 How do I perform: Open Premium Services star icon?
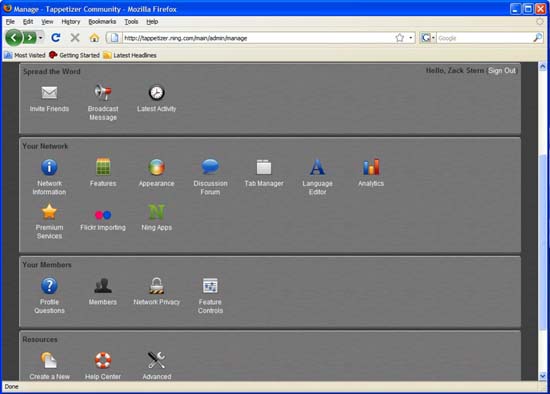(x=49, y=212)
